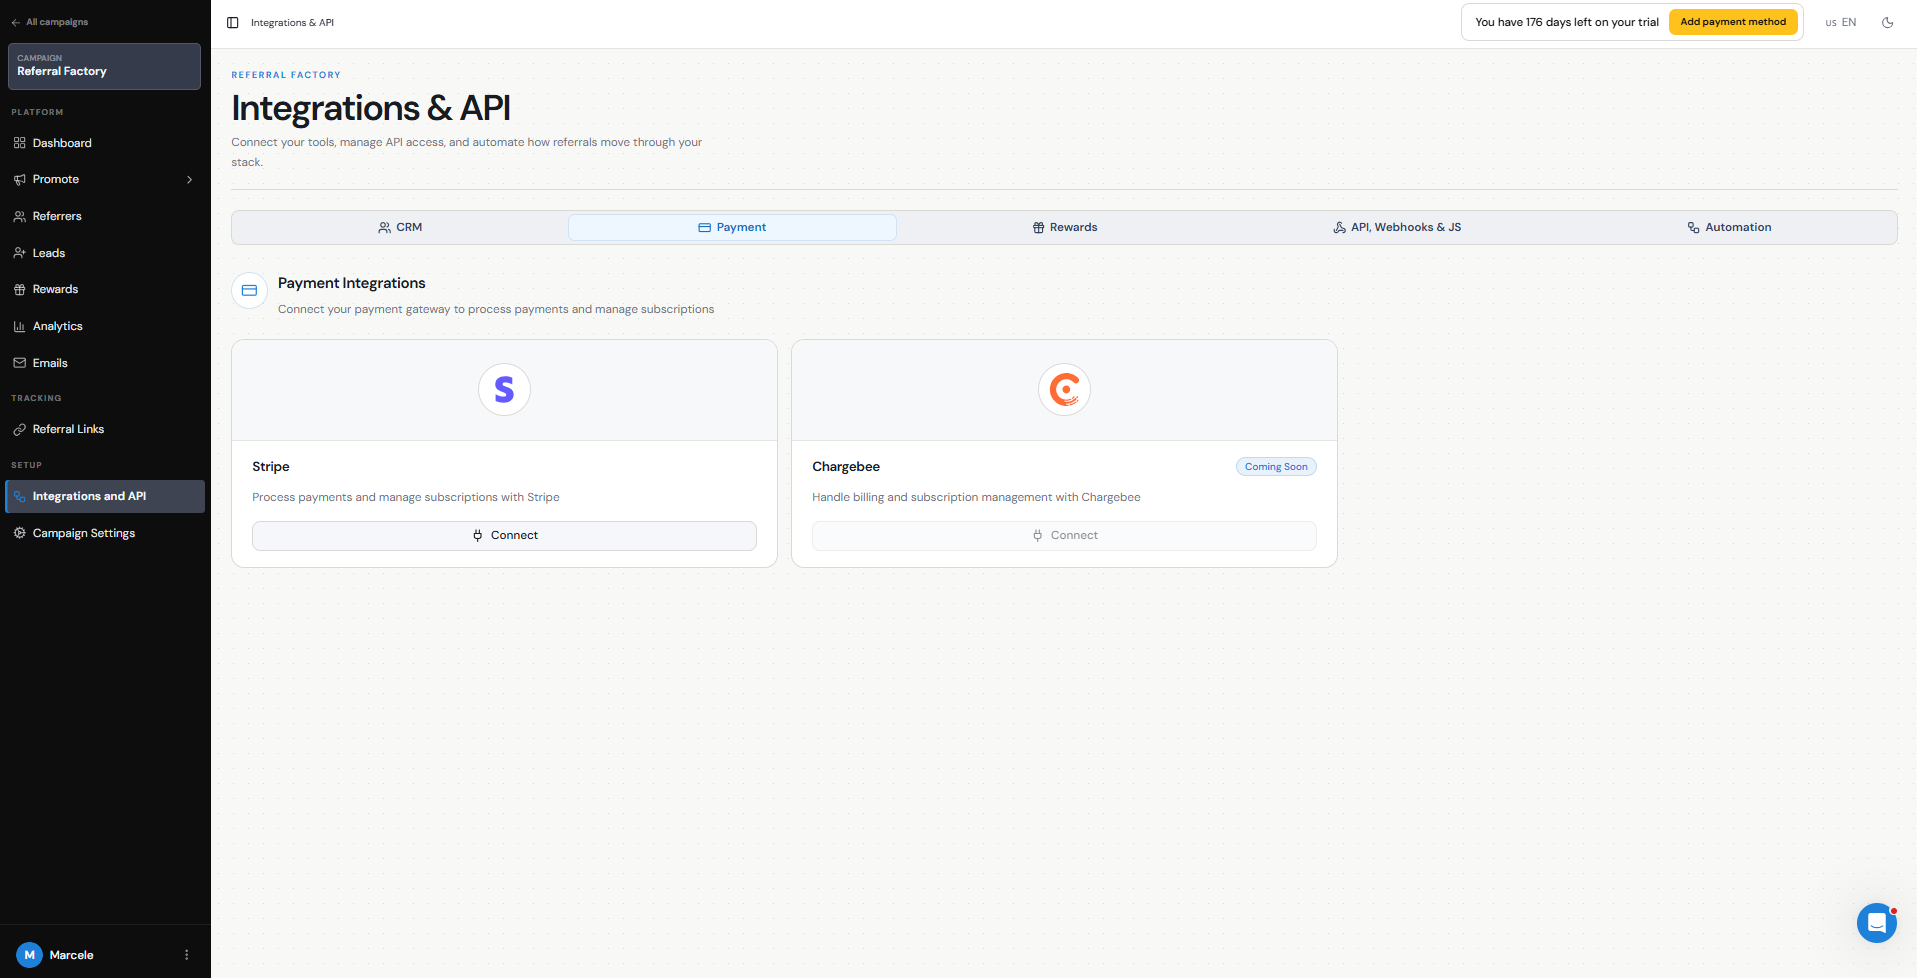Screen dimensions: 1917x978
Task: Open Promote in the sidebar
Action: coord(105,180)
